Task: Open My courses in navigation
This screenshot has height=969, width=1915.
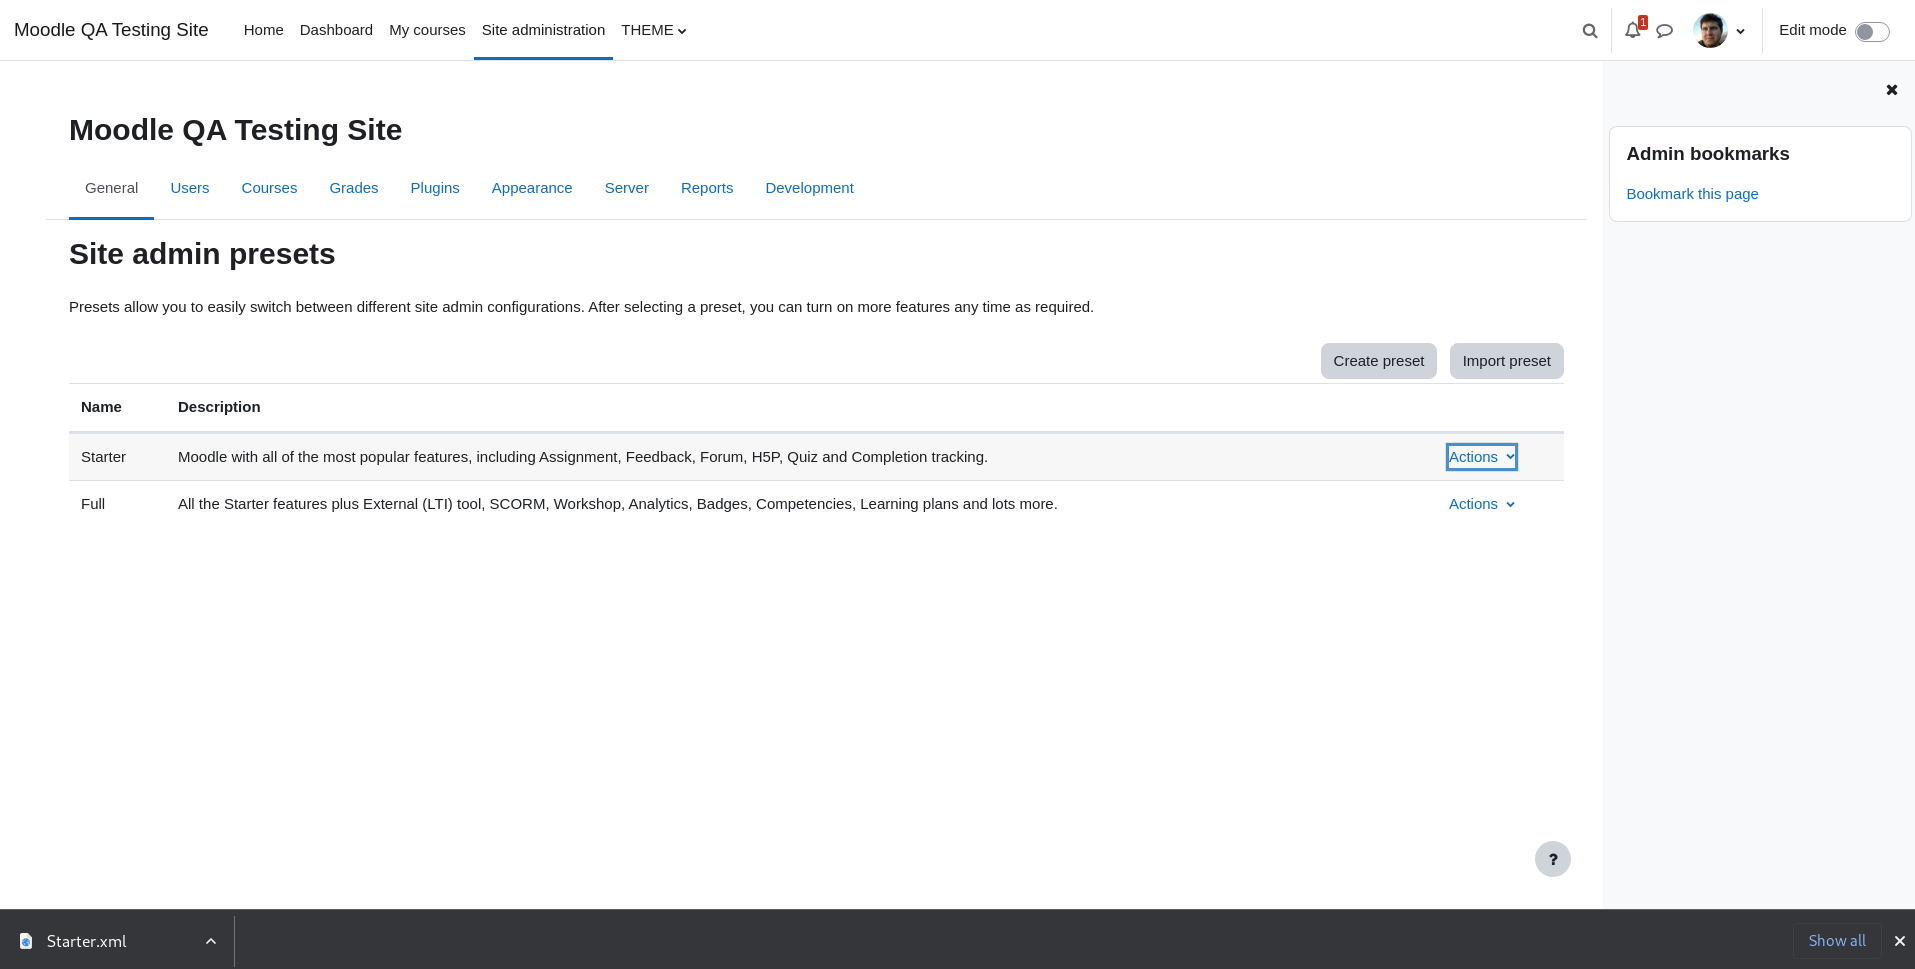Action: tap(427, 30)
